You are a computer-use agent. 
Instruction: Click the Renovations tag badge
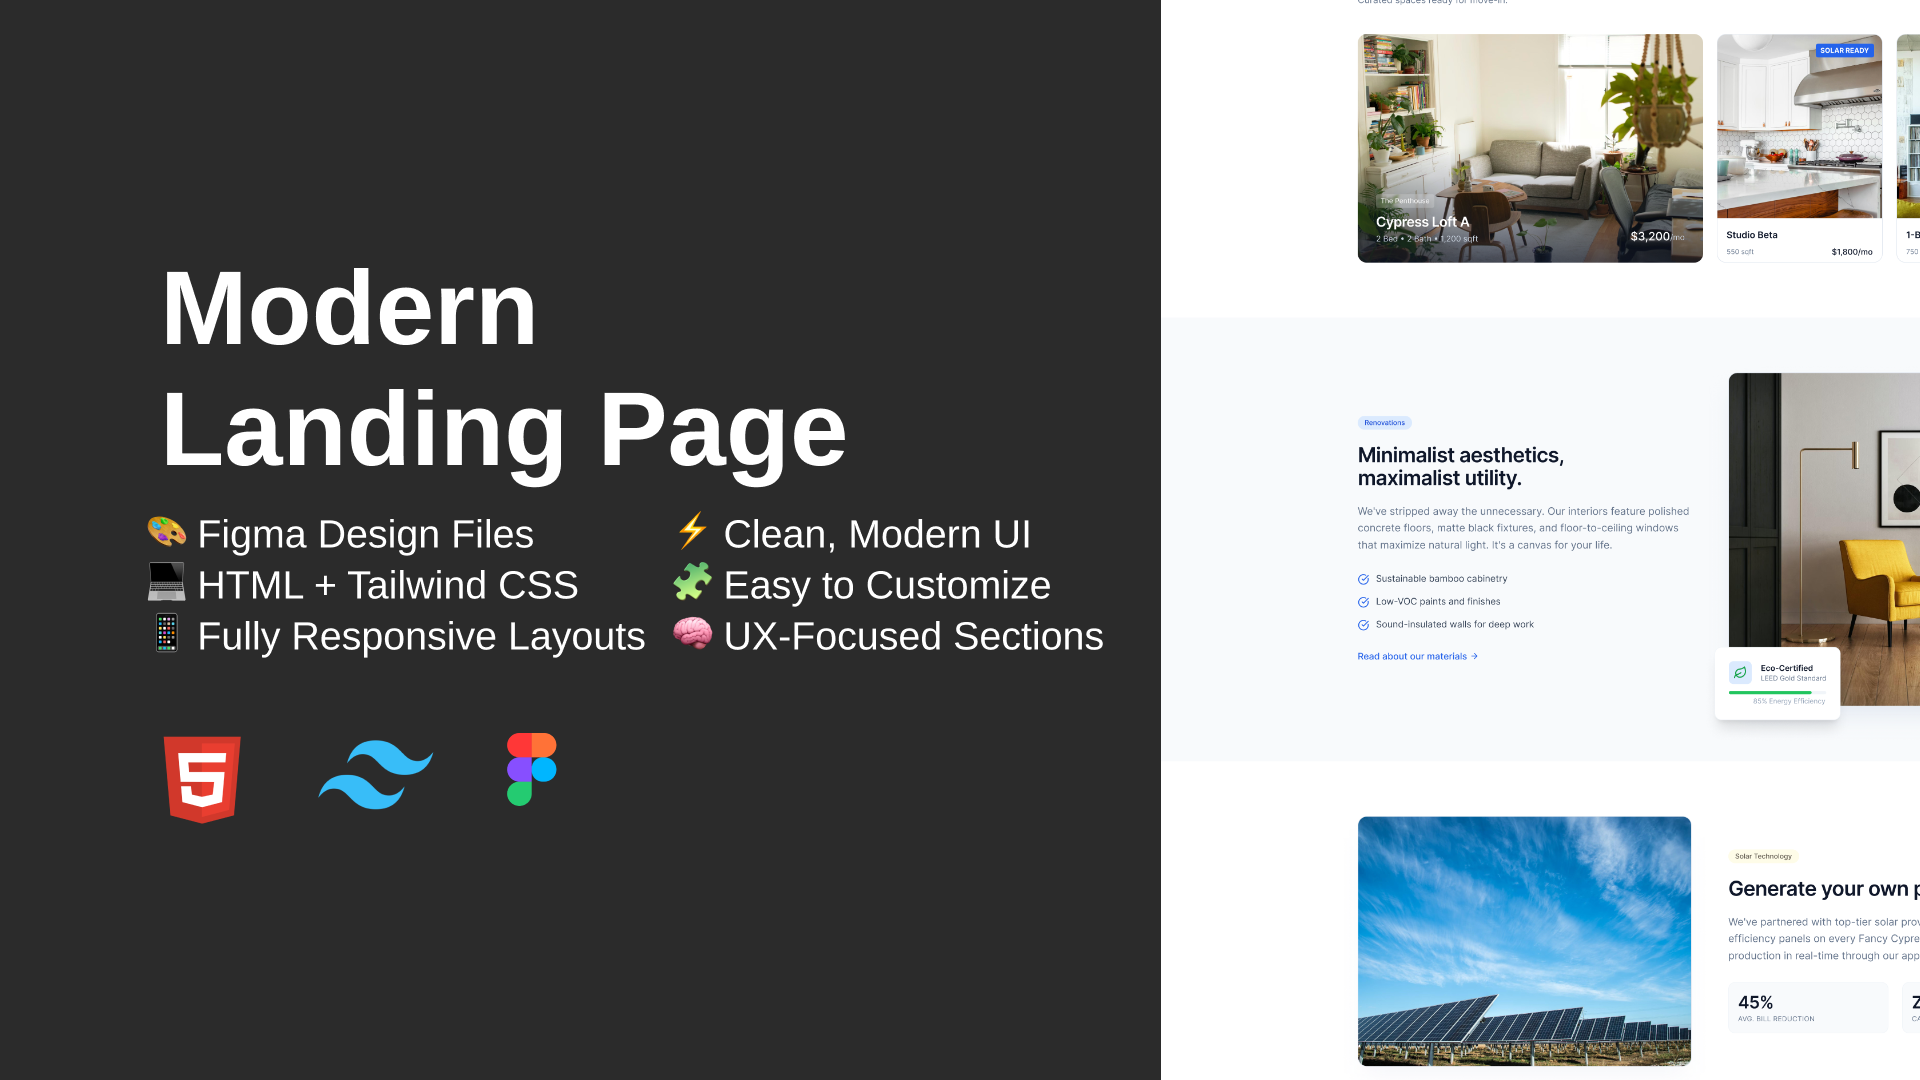pos(1384,423)
